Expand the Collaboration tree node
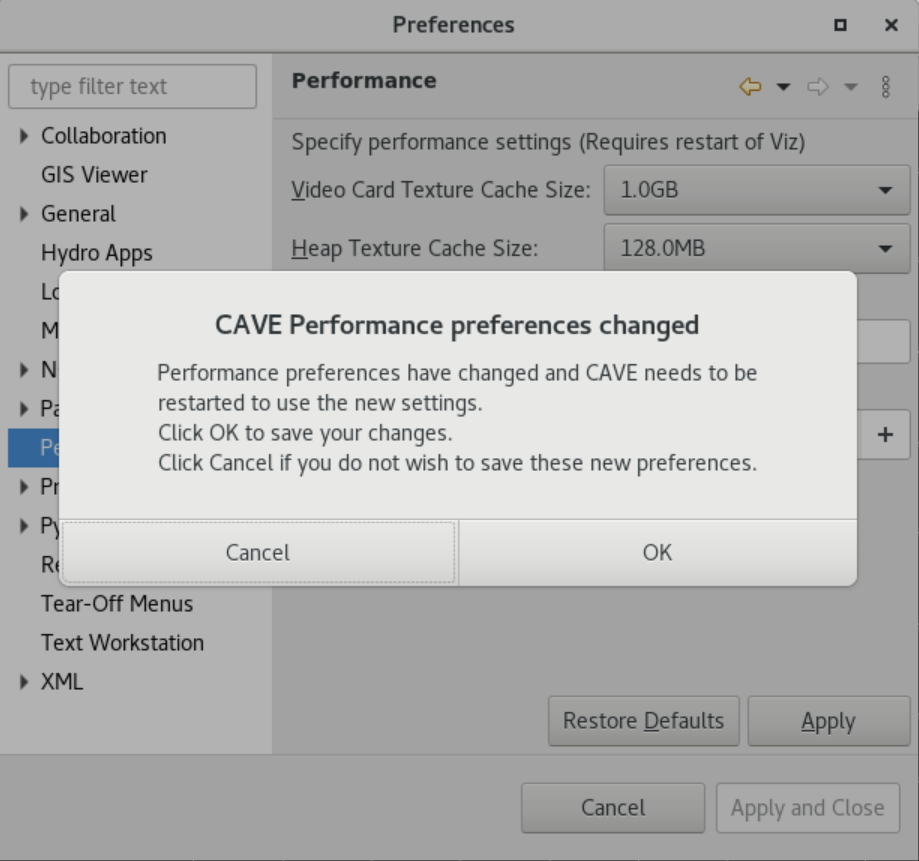Screen dimensions: 919x861 click(x=23, y=136)
